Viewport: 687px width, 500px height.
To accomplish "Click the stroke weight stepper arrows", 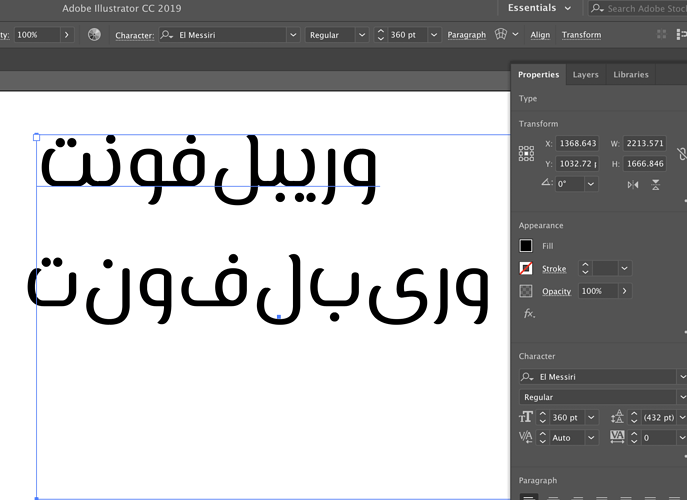I will [585, 268].
